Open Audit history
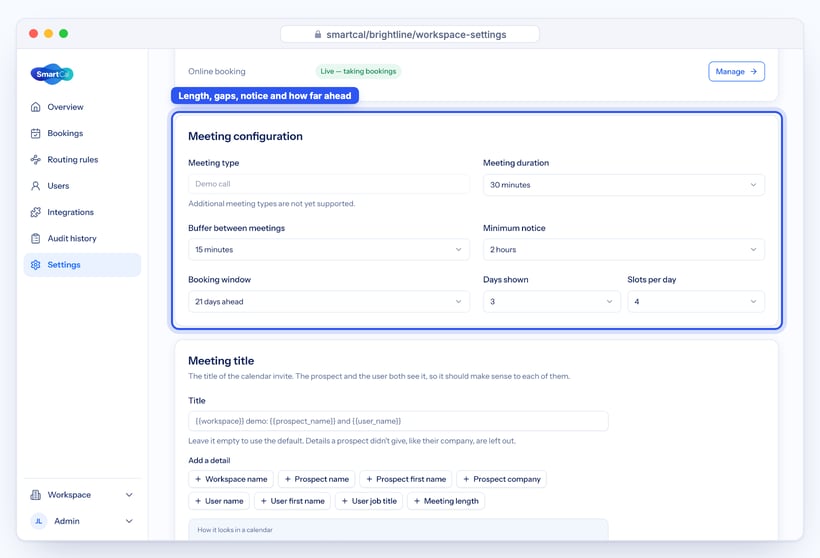Screen dimensions: 820x558 tap(82, 238)
